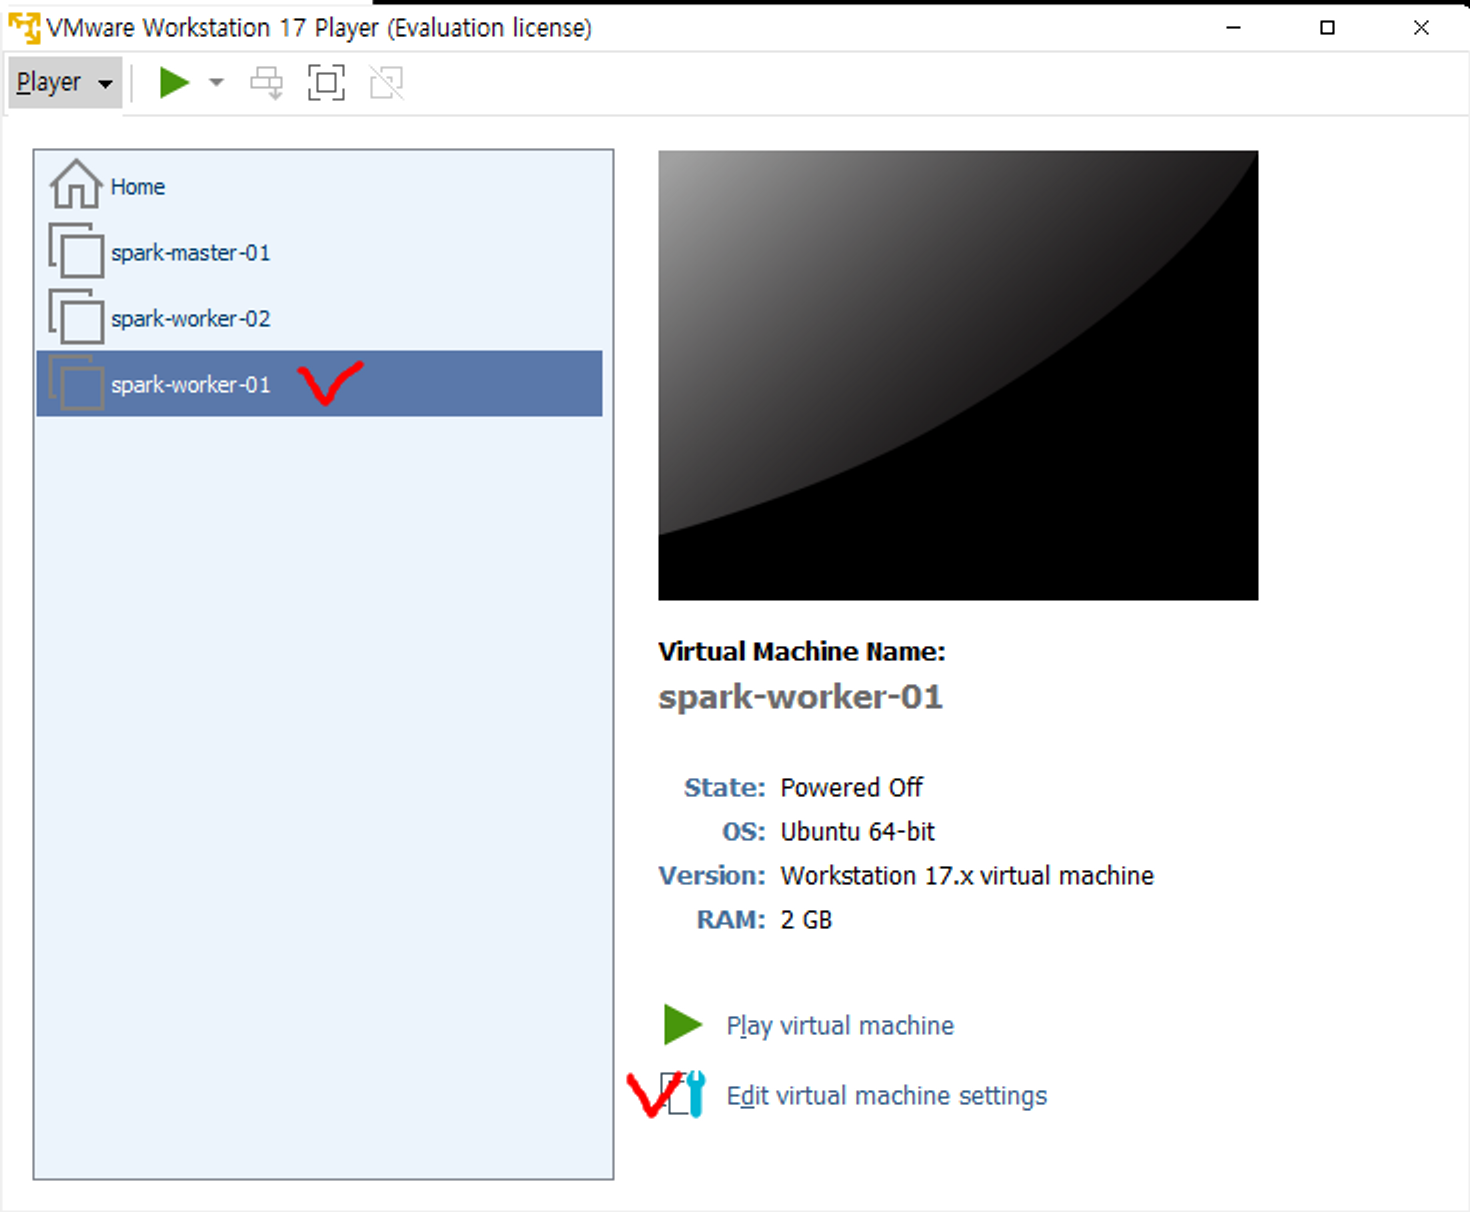Click the green play icon beside Play virtual machine
The image size is (1470, 1212).
coord(683,1025)
